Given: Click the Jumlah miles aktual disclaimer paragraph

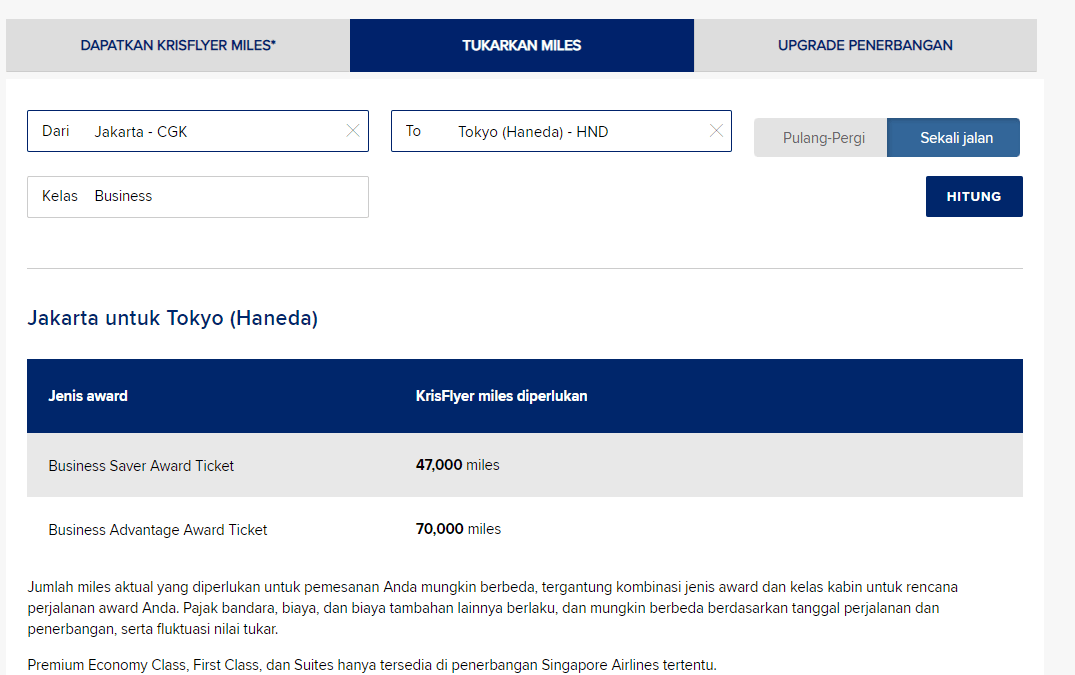Looking at the screenshot, I should (492, 608).
